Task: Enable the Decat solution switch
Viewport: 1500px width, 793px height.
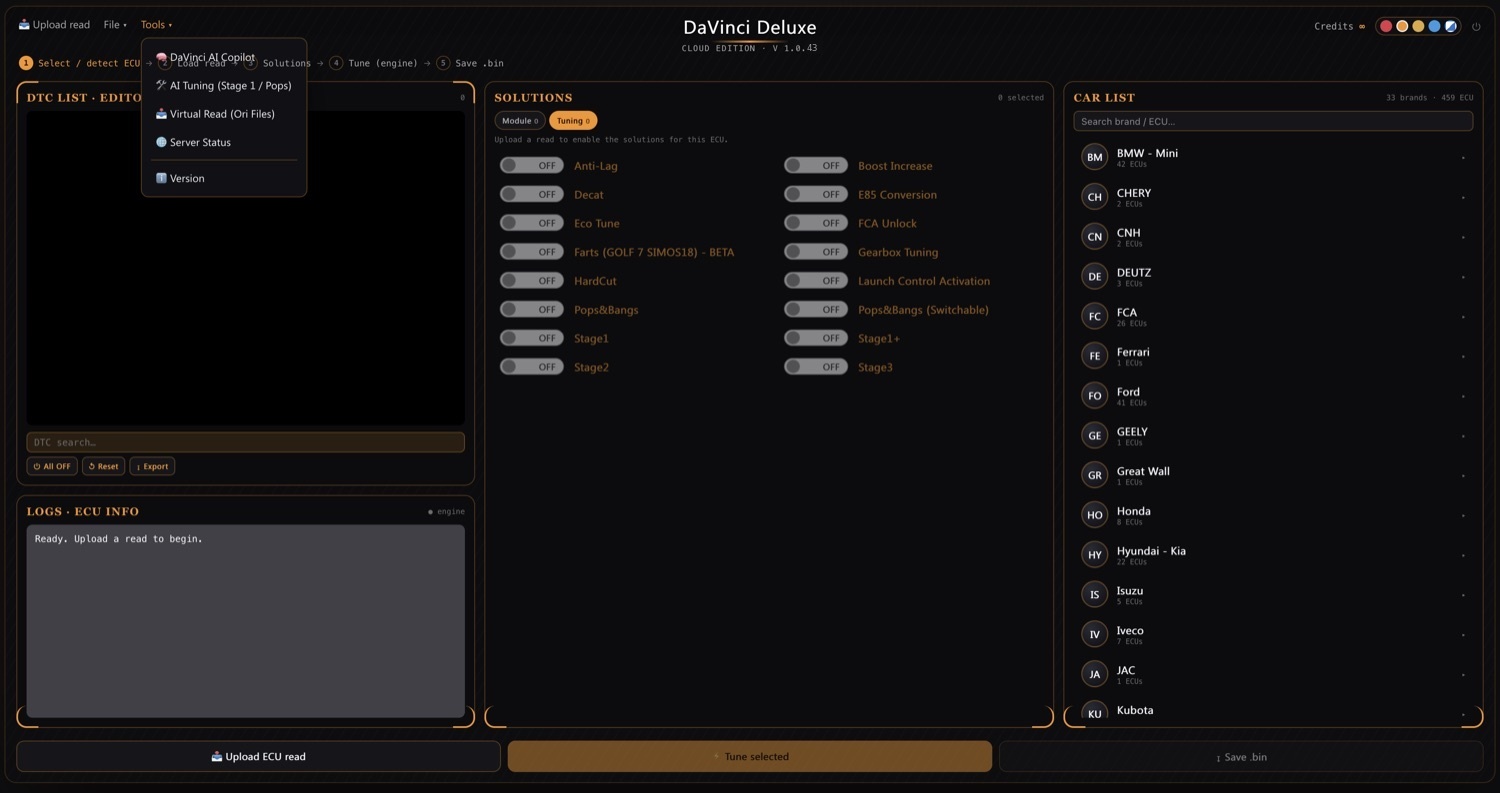Action: pos(532,194)
